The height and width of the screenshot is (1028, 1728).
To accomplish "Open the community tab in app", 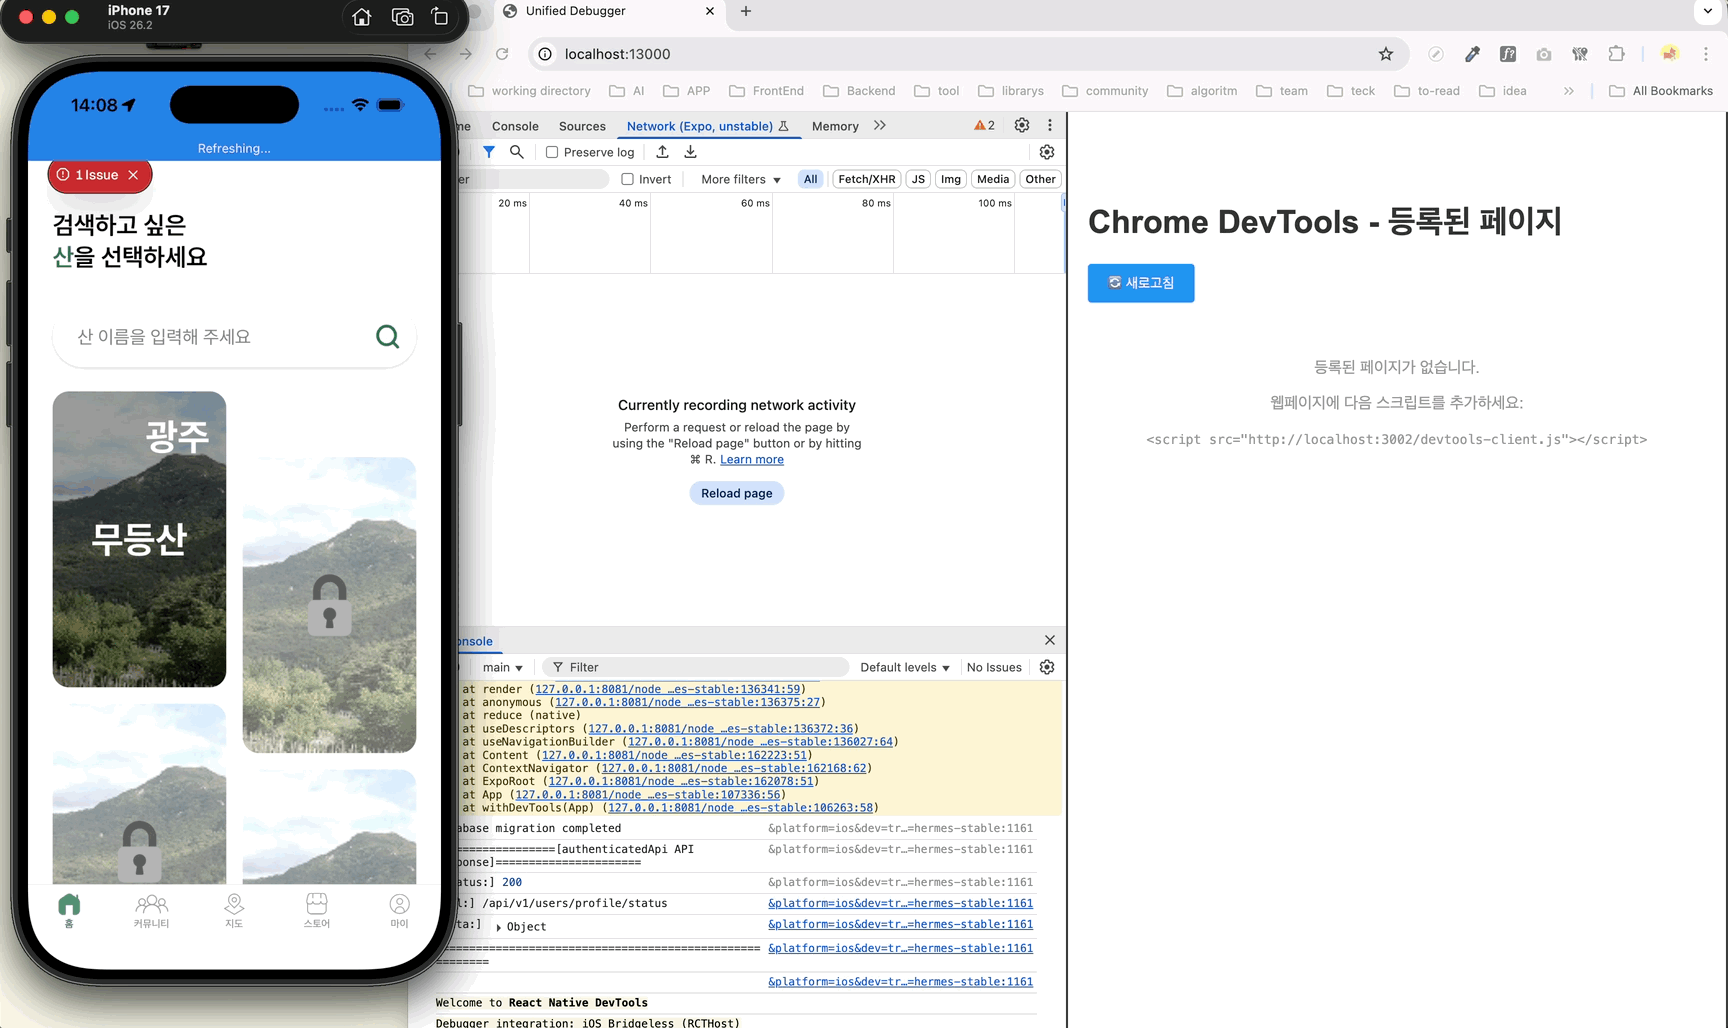I will [x=151, y=910].
